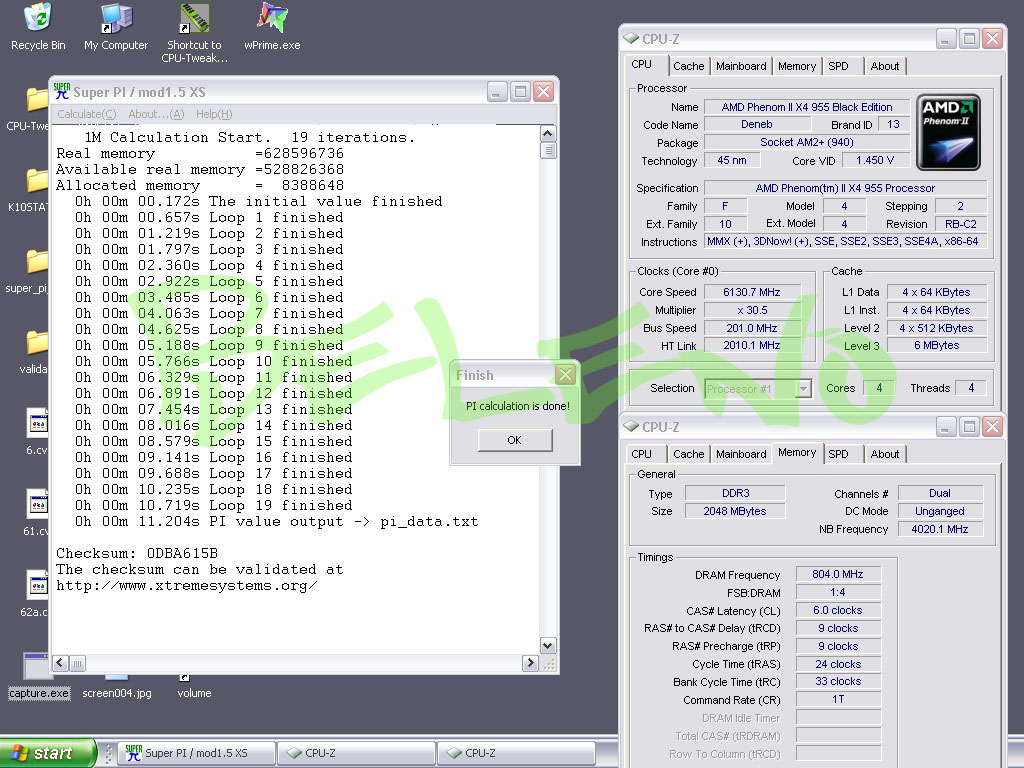The image size is (1024, 768).
Task: Click the Core VID value 1.450 V
Action: (x=874, y=160)
